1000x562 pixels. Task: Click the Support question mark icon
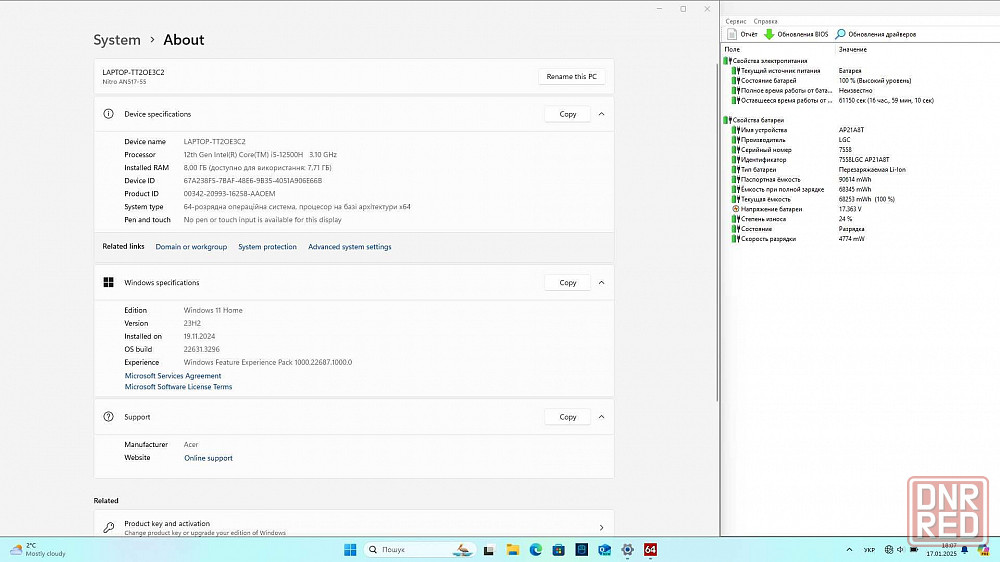(x=108, y=417)
